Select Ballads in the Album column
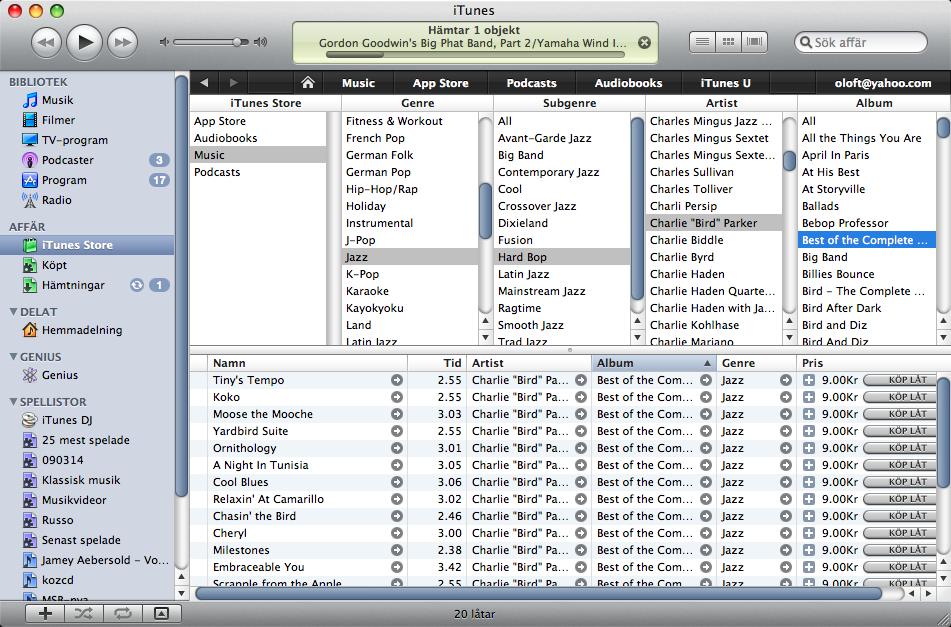Viewport: 951px width, 627px height. click(x=867, y=206)
